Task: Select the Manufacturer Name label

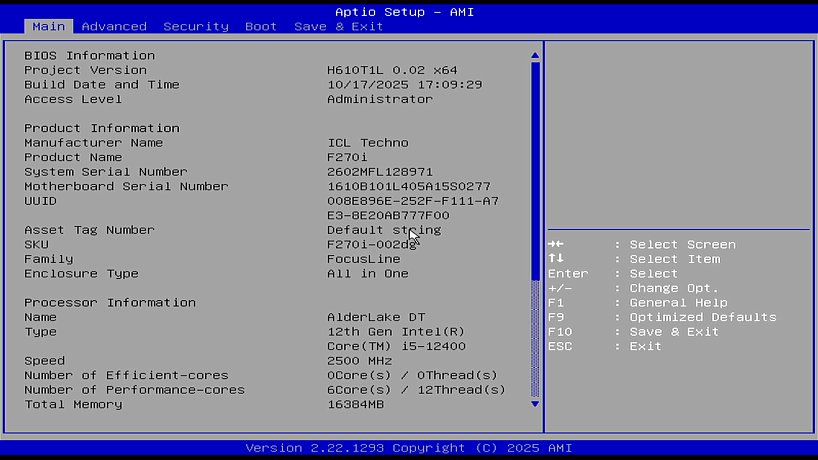Action: [93, 143]
